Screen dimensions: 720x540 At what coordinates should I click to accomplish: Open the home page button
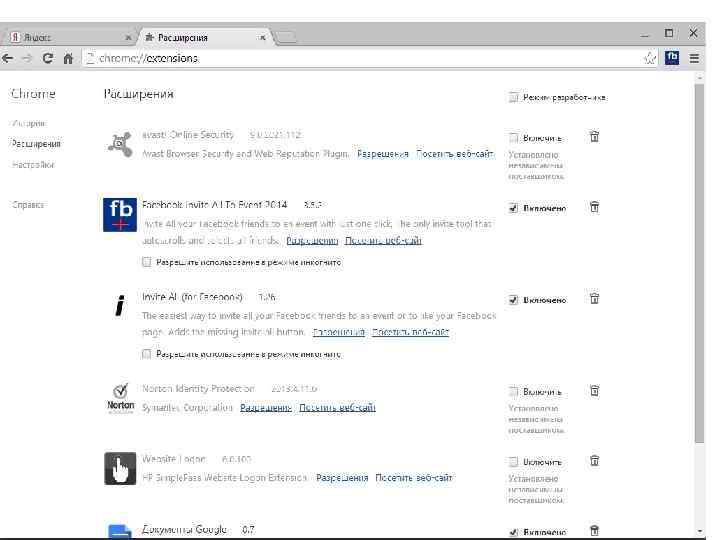[x=68, y=58]
